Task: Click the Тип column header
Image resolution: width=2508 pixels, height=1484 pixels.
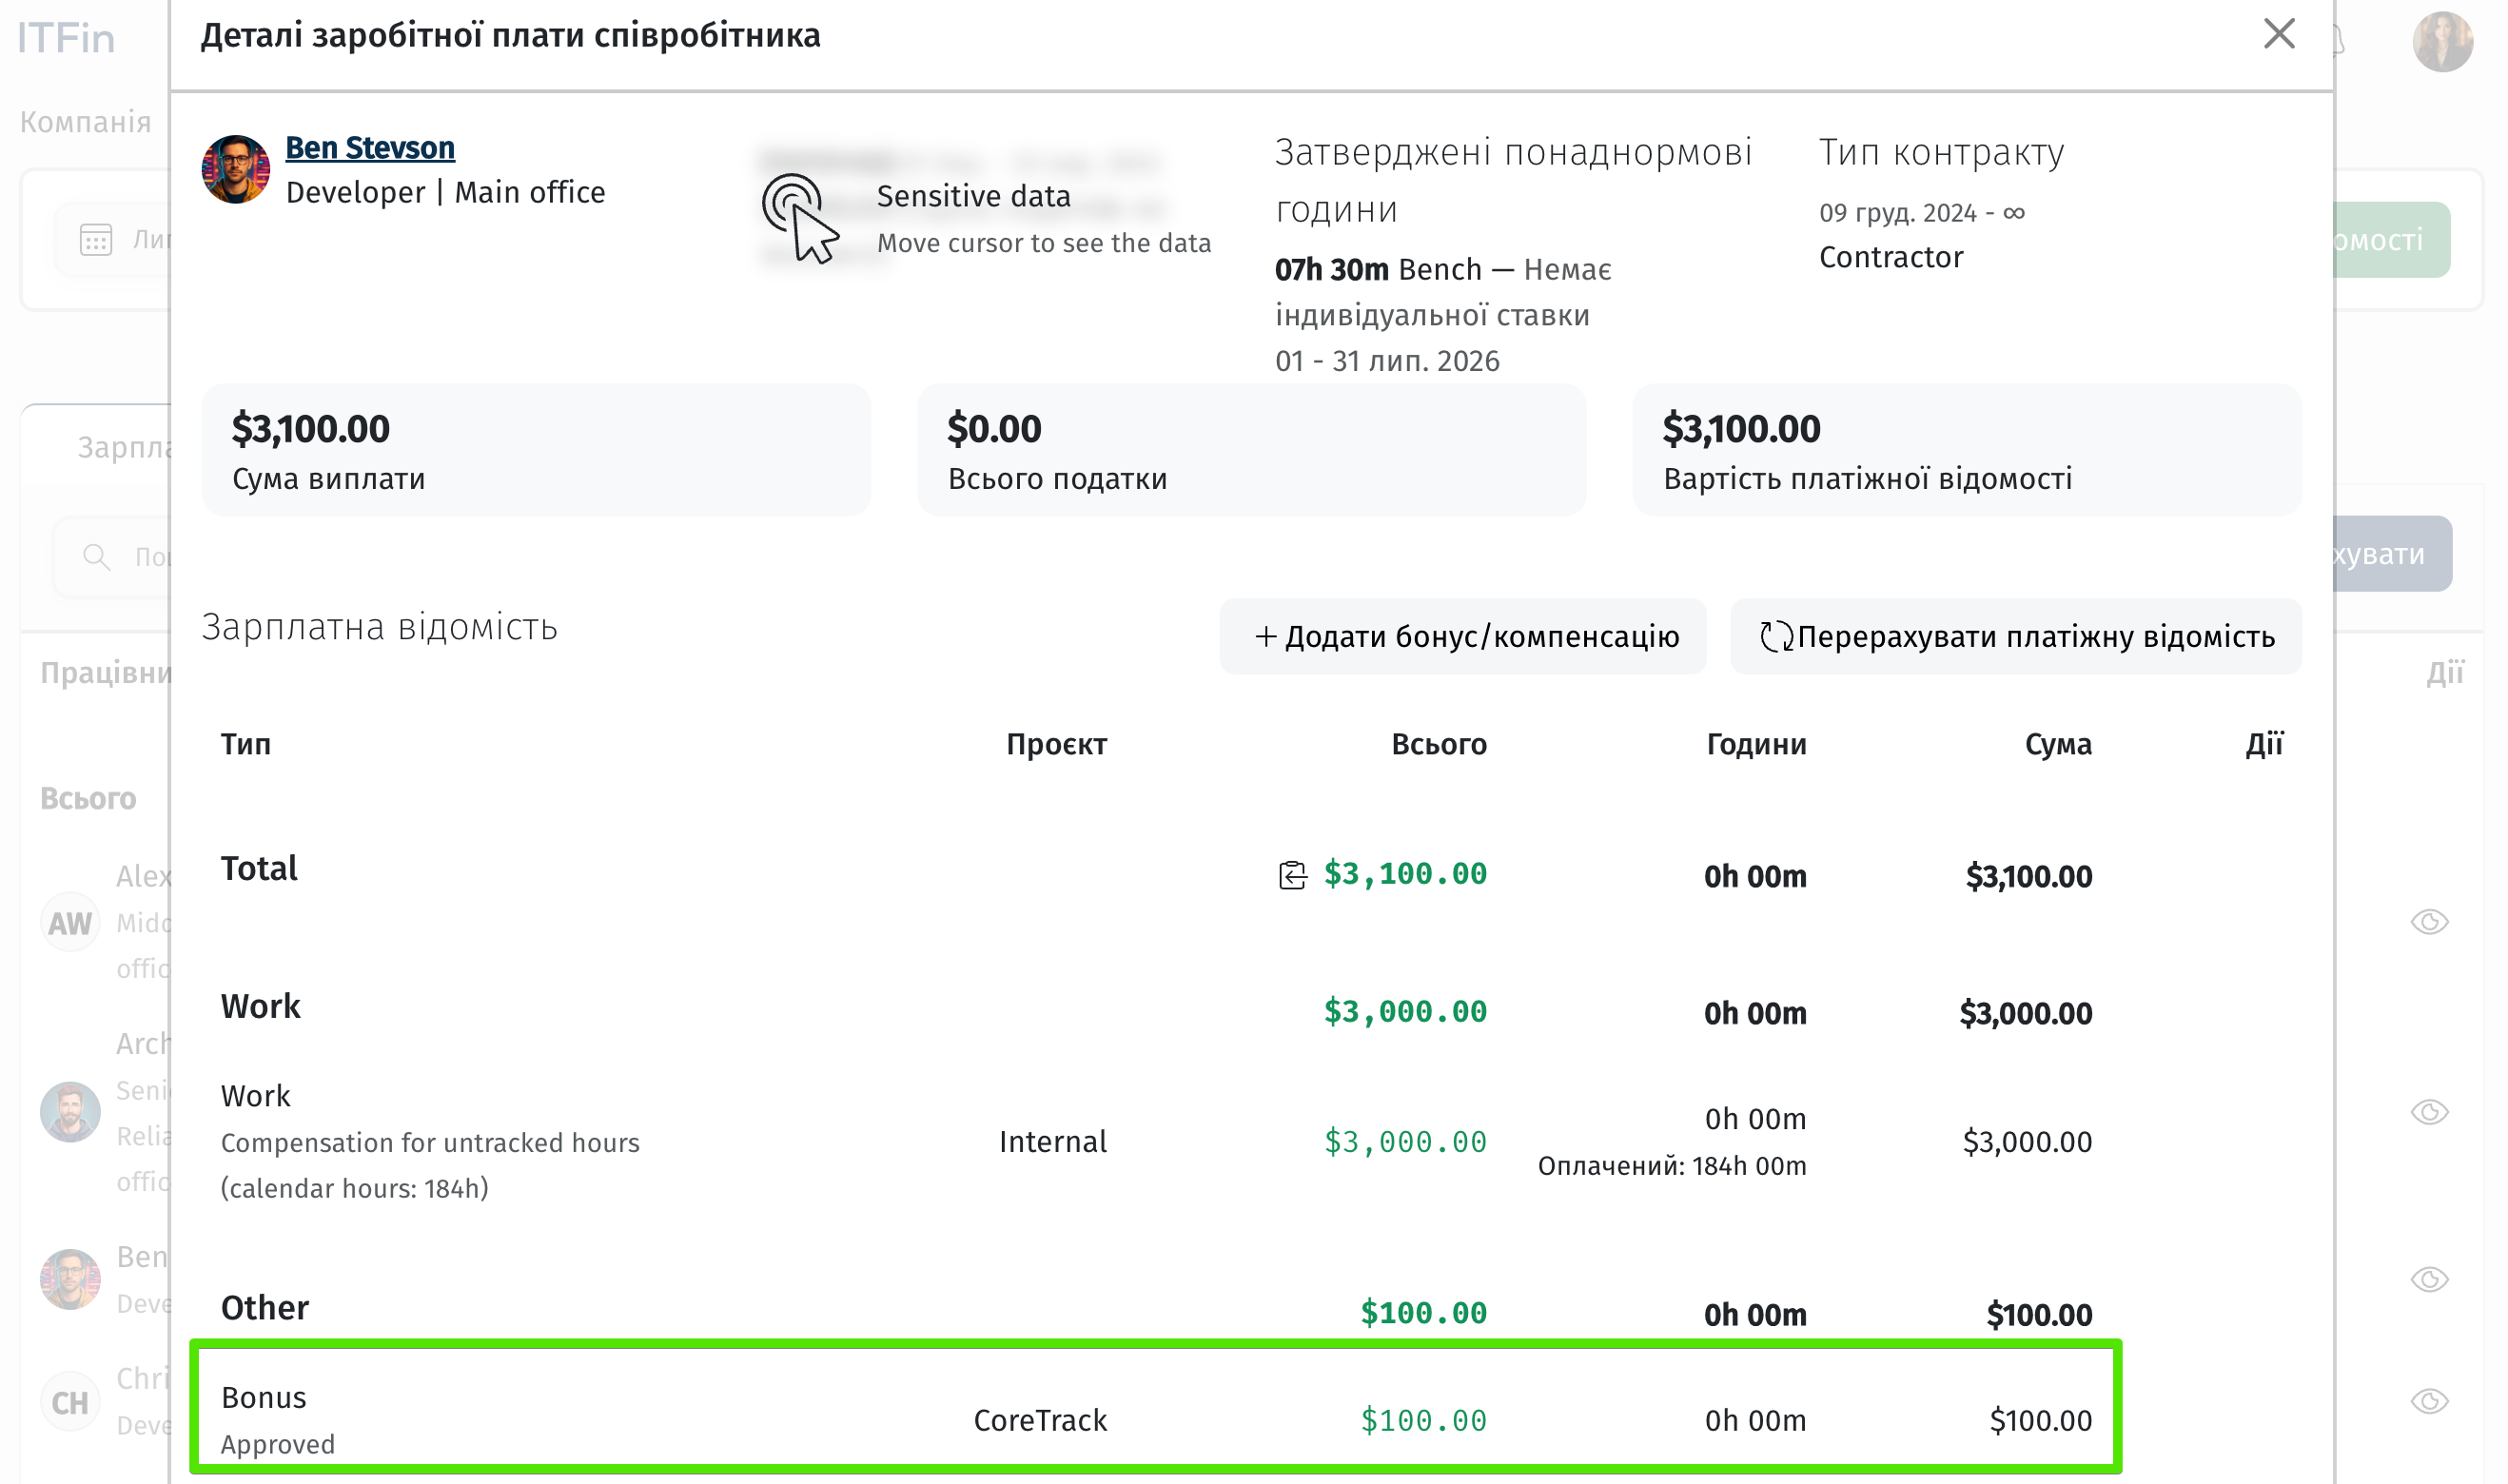Action: tap(246, 744)
